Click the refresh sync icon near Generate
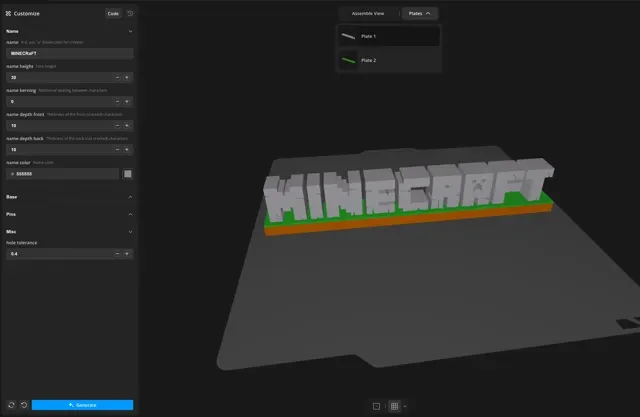The height and width of the screenshot is (417, 640). [x=11, y=405]
